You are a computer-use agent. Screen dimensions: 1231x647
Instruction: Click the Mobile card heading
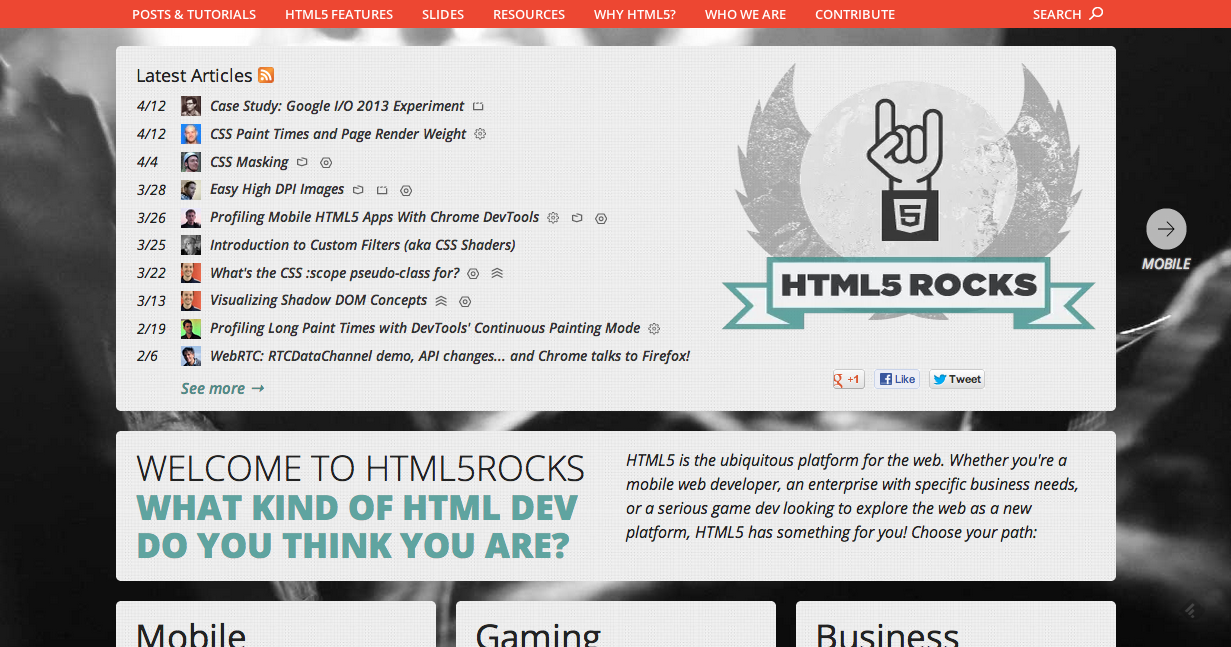pyautogui.click(x=191, y=635)
